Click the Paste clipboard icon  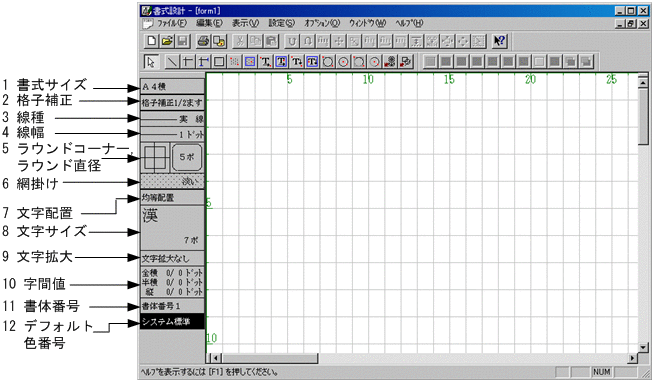[271, 41]
